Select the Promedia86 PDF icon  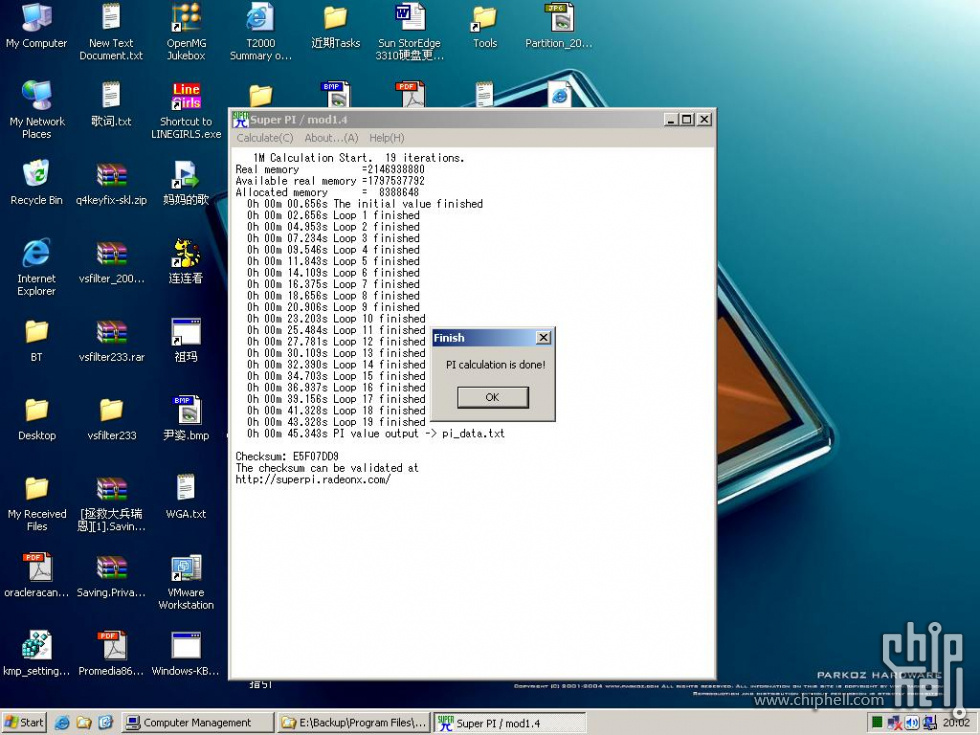tap(111, 654)
